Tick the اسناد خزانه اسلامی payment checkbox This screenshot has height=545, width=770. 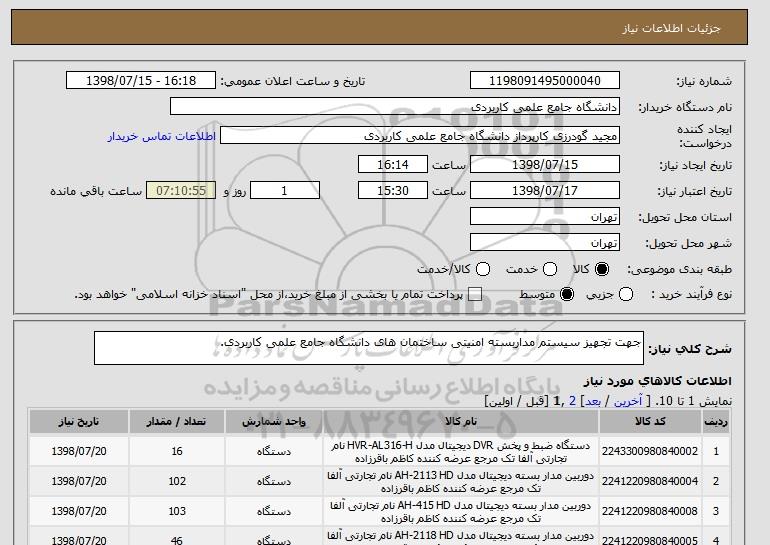(x=475, y=294)
